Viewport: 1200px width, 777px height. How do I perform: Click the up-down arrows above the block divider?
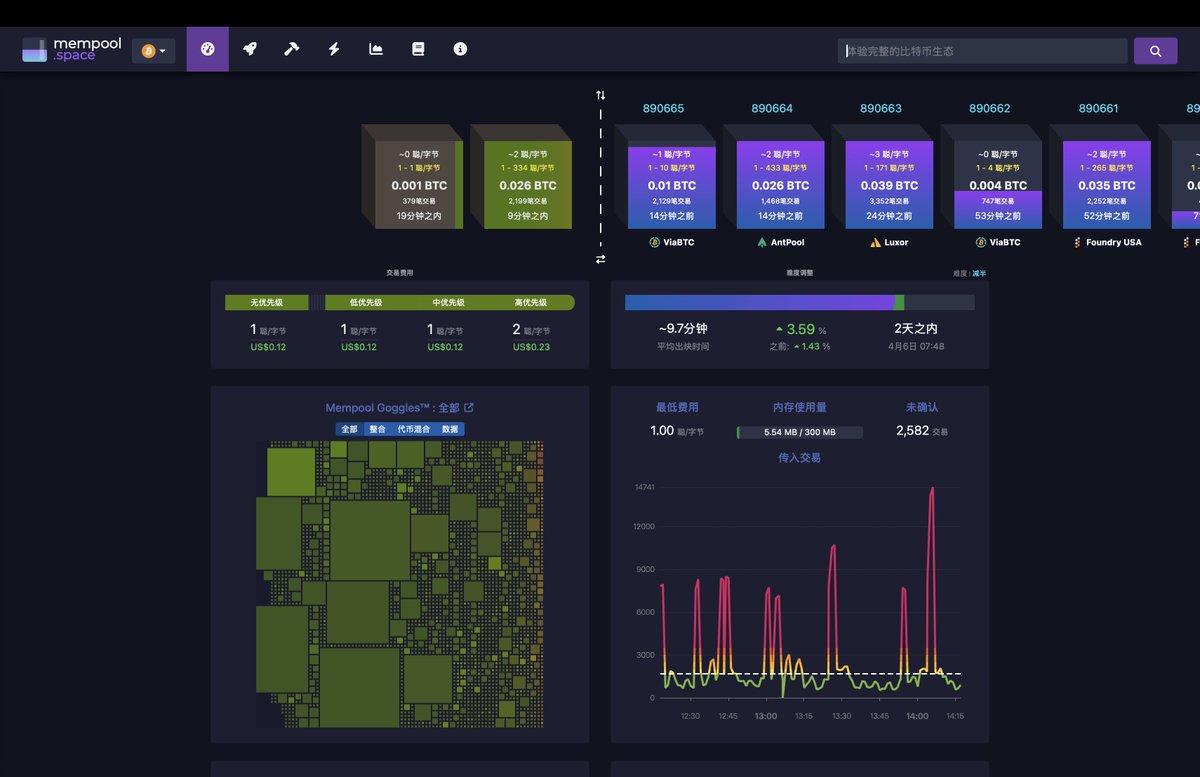[x=600, y=95]
